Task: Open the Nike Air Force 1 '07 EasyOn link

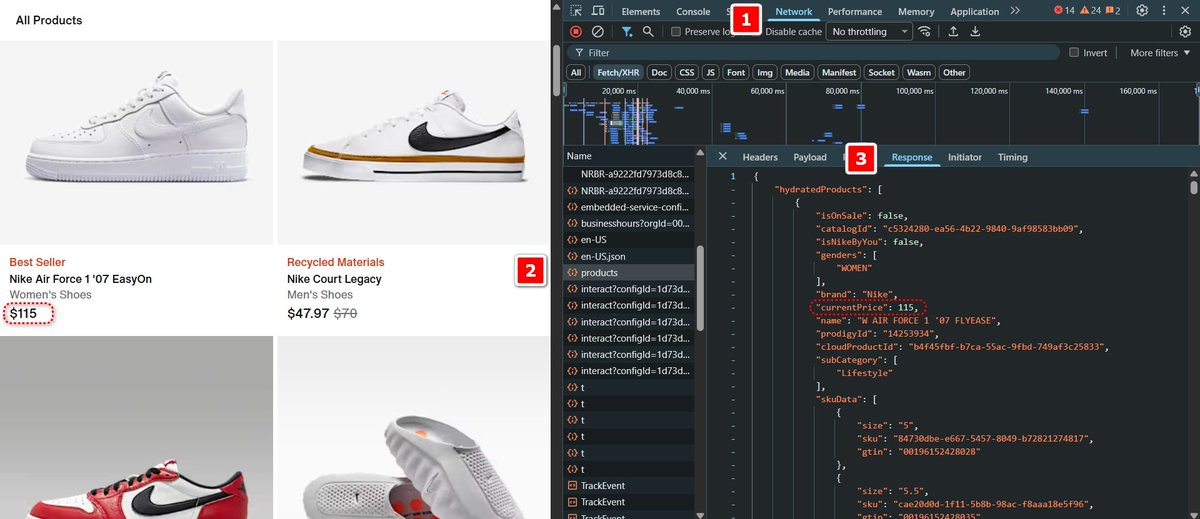Action: click(80, 279)
